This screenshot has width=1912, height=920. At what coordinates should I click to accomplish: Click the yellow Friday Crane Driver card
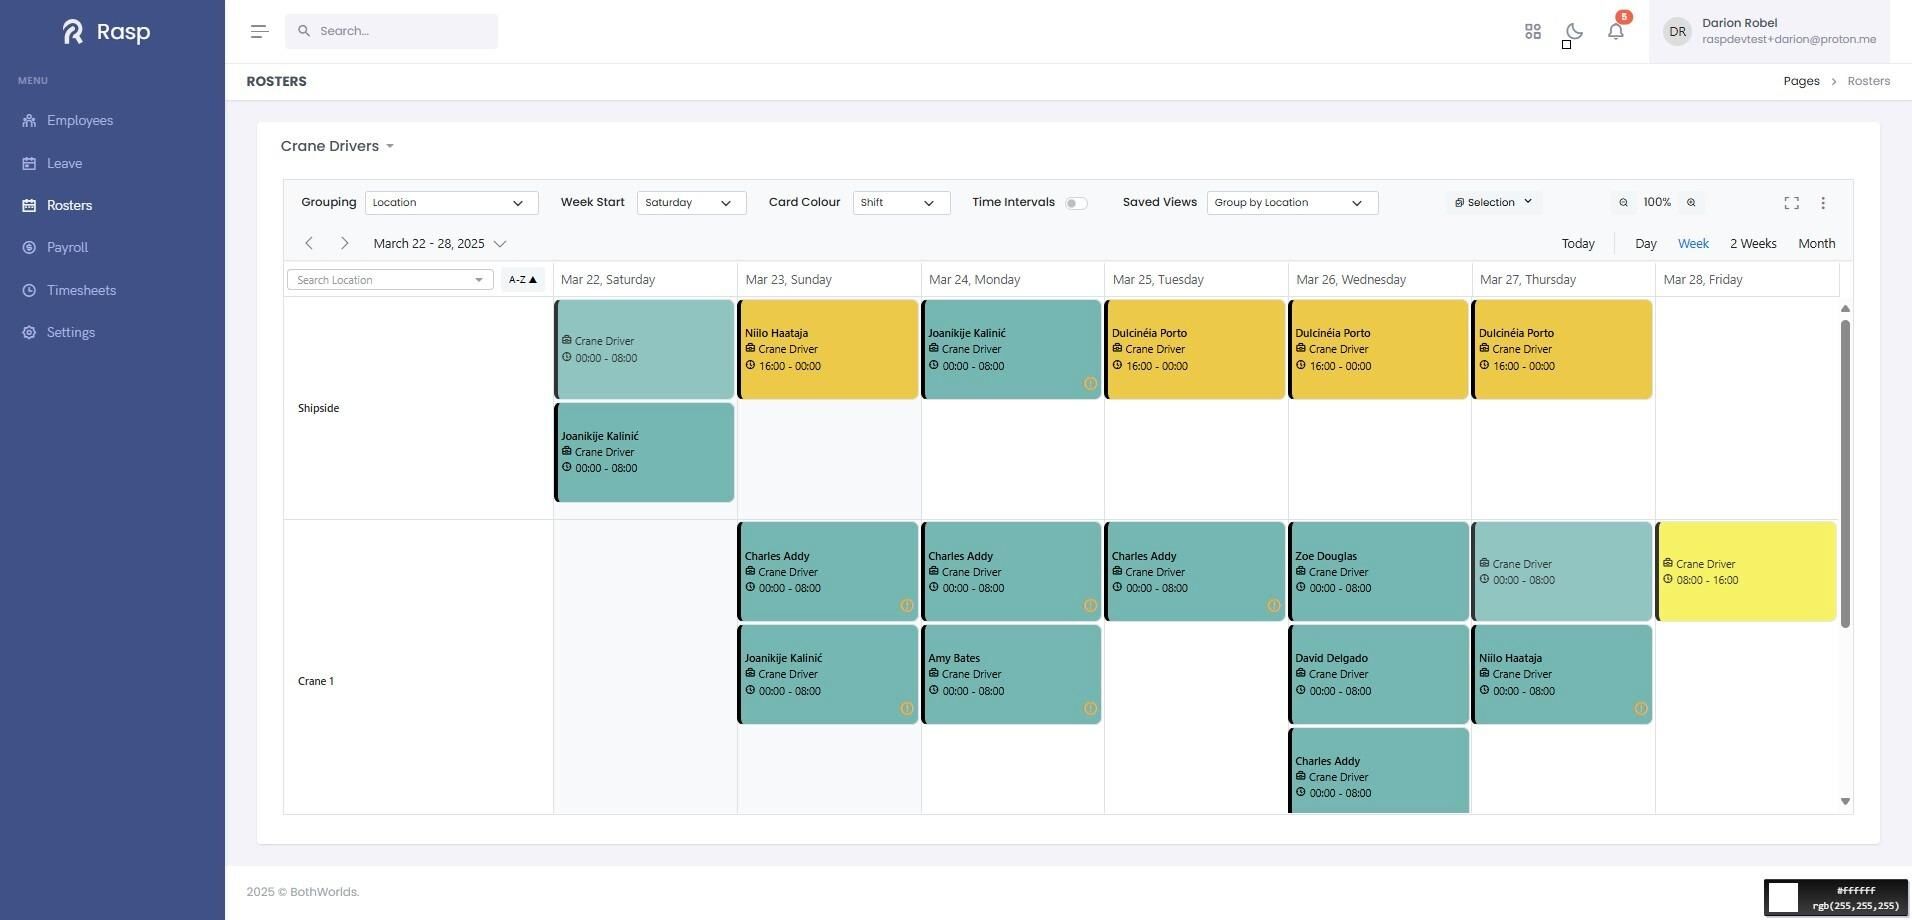pos(1746,572)
